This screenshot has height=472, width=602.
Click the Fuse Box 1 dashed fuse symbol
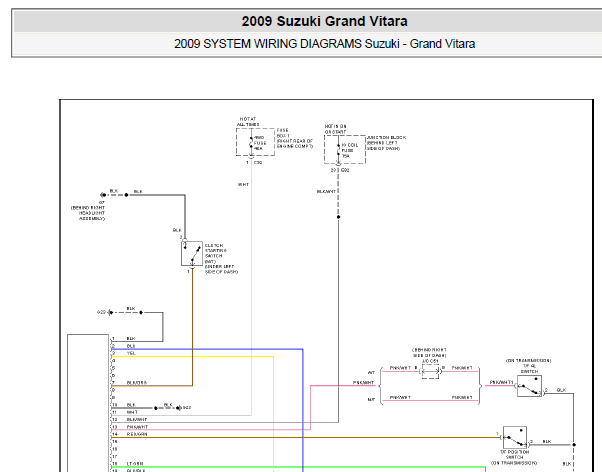(255, 142)
